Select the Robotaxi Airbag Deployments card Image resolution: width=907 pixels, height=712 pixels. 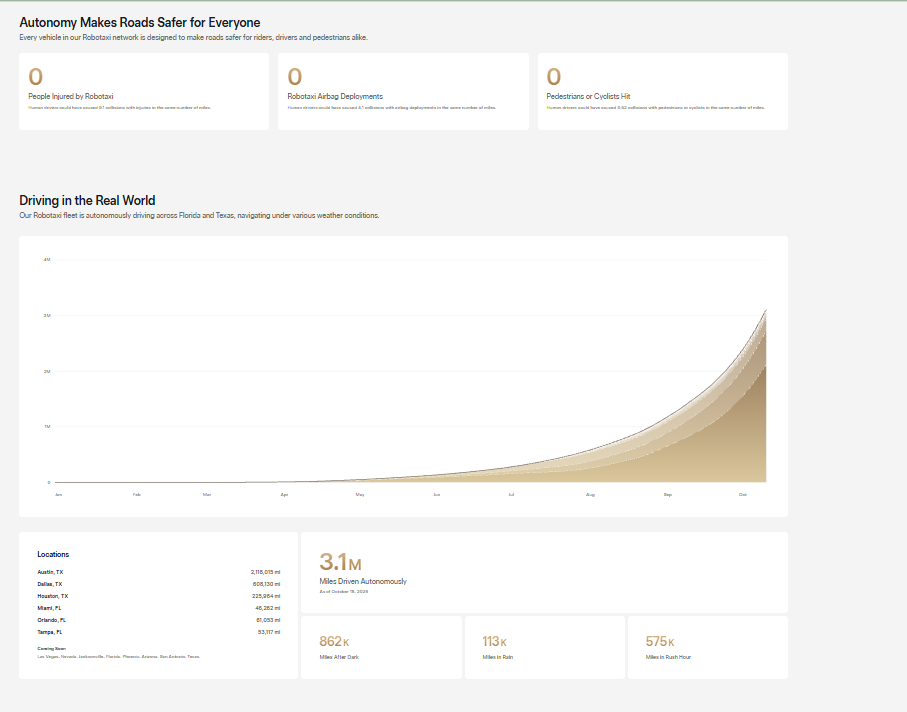pyautogui.click(x=403, y=91)
